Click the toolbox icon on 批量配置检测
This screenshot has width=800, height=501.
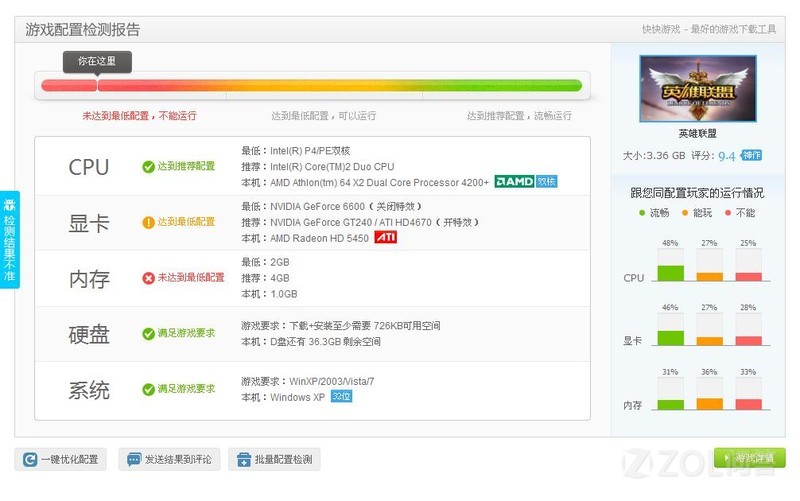244,460
